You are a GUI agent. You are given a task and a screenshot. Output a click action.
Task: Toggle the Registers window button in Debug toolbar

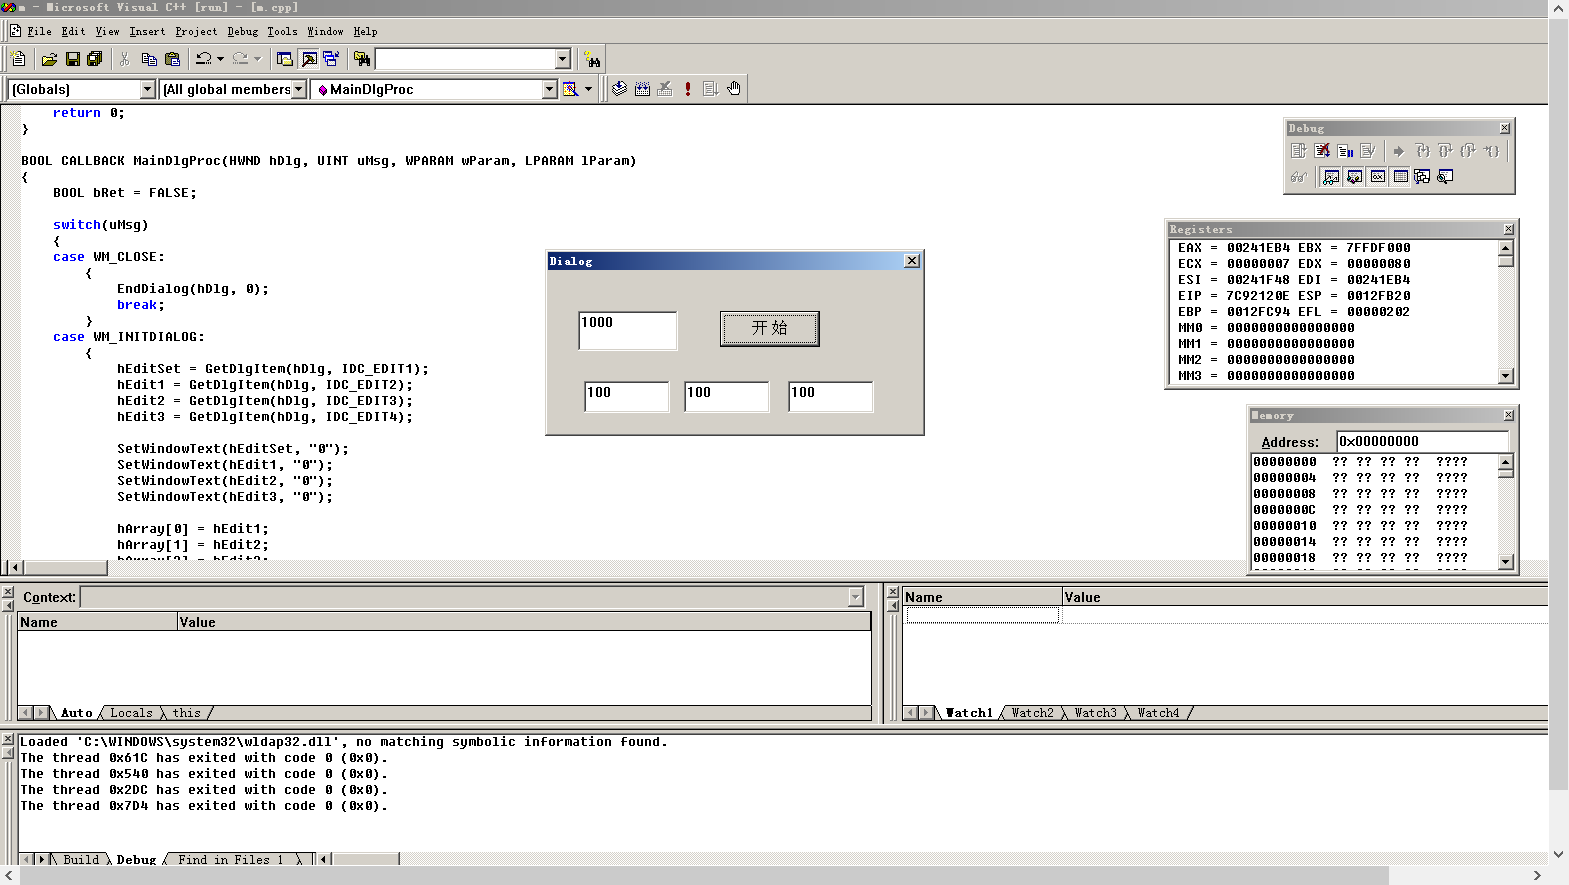(x=1378, y=177)
